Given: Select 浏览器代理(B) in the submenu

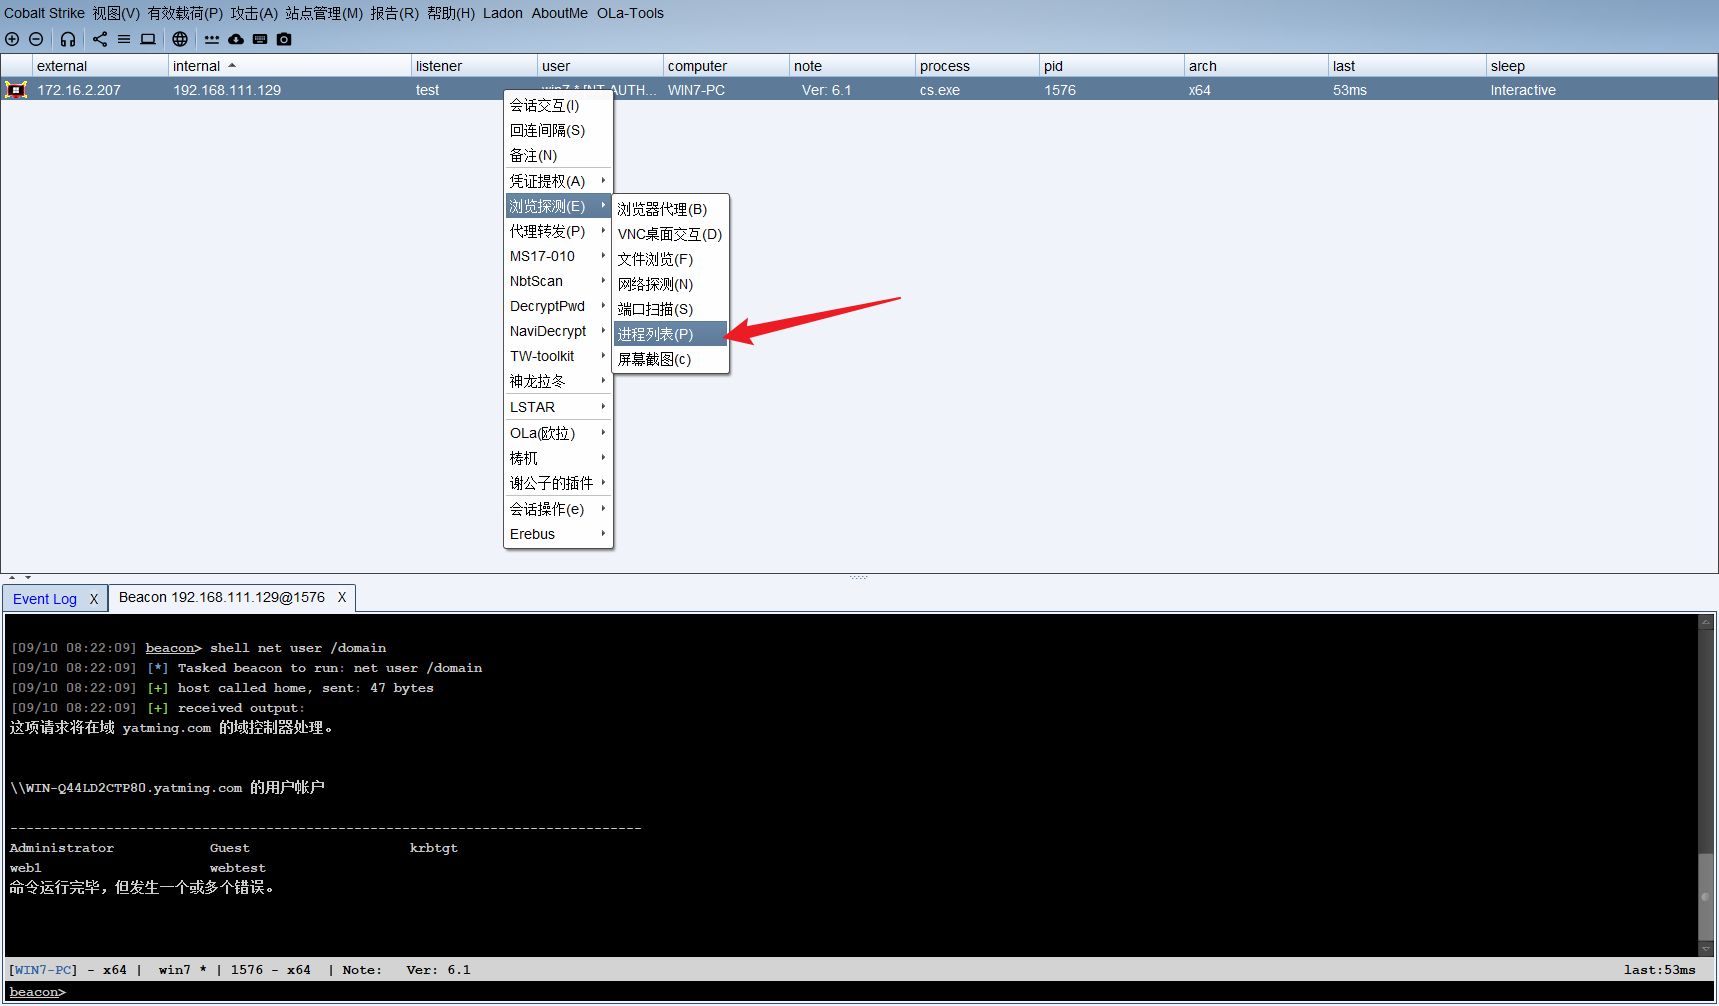Looking at the screenshot, I should point(670,209).
